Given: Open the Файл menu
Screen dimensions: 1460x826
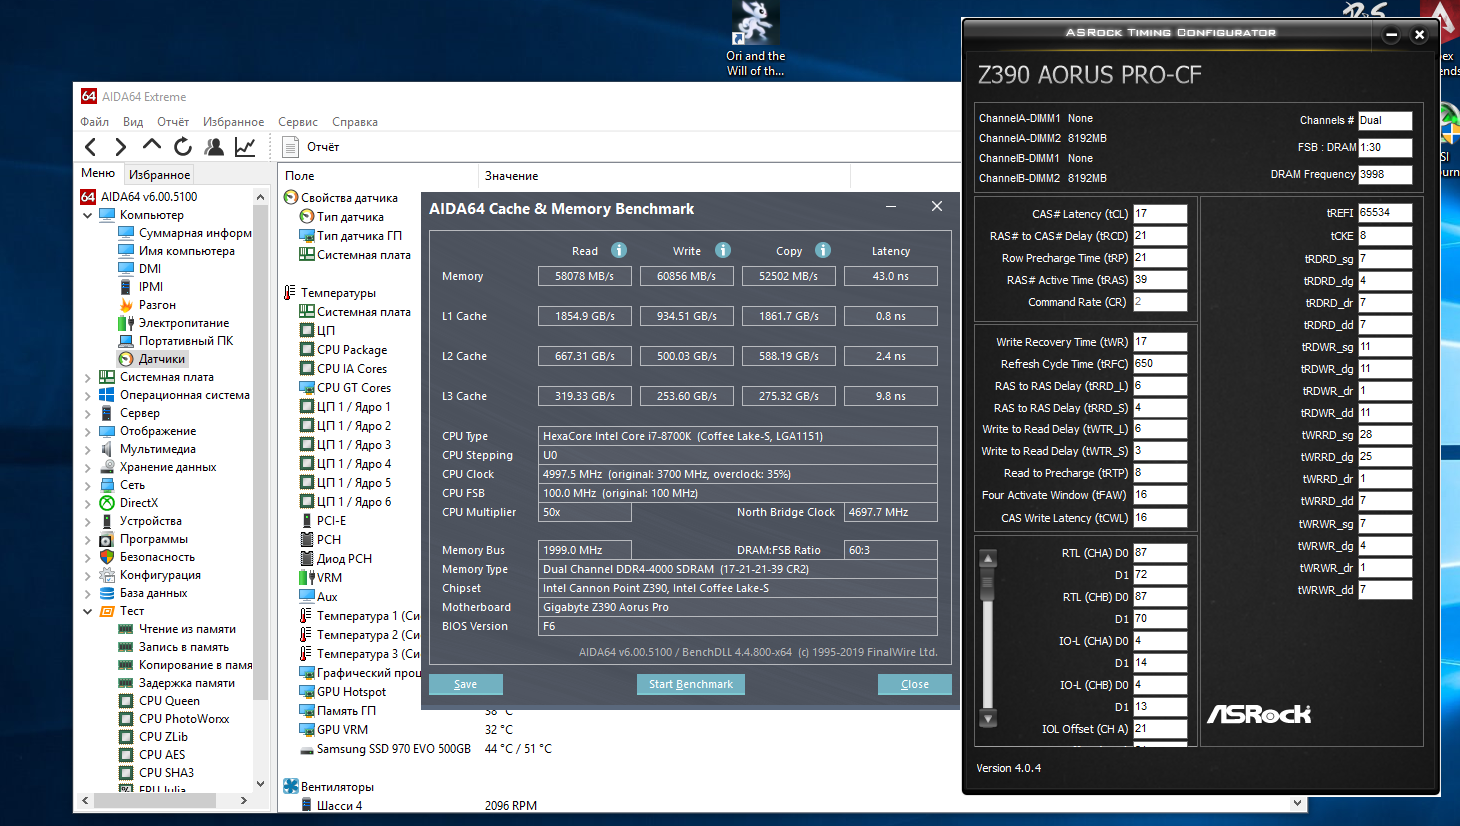Looking at the screenshot, I should [x=94, y=122].
